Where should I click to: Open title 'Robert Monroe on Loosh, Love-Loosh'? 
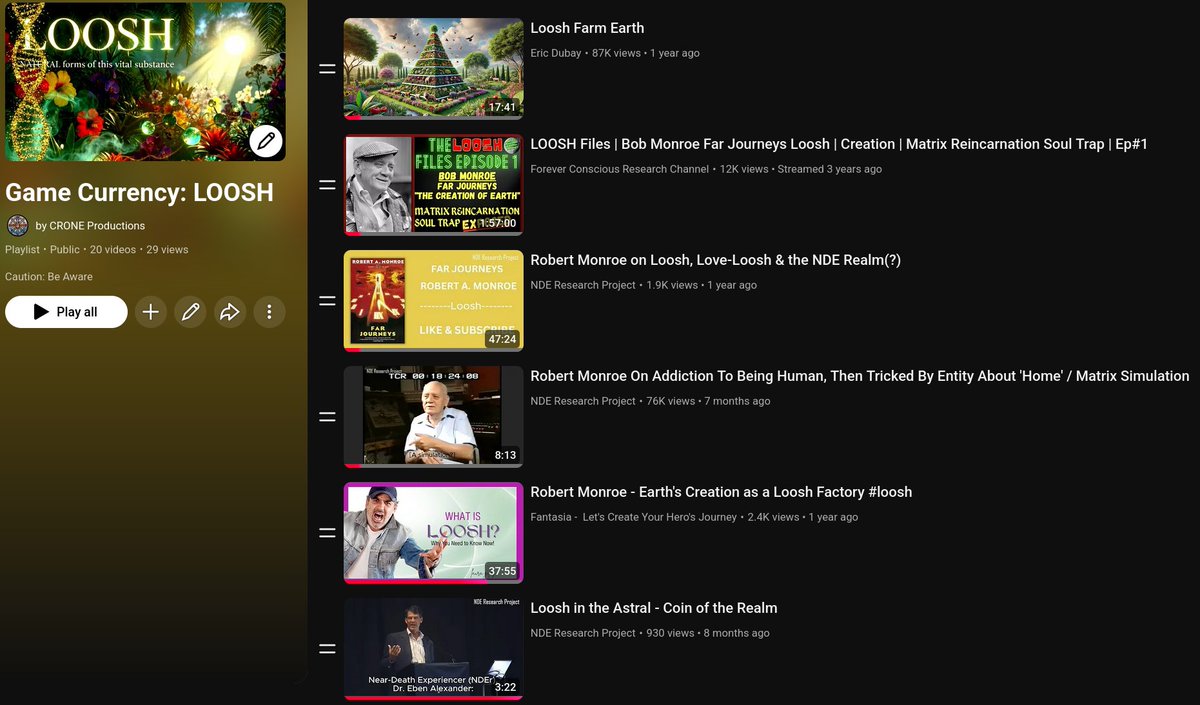click(716, 260)
